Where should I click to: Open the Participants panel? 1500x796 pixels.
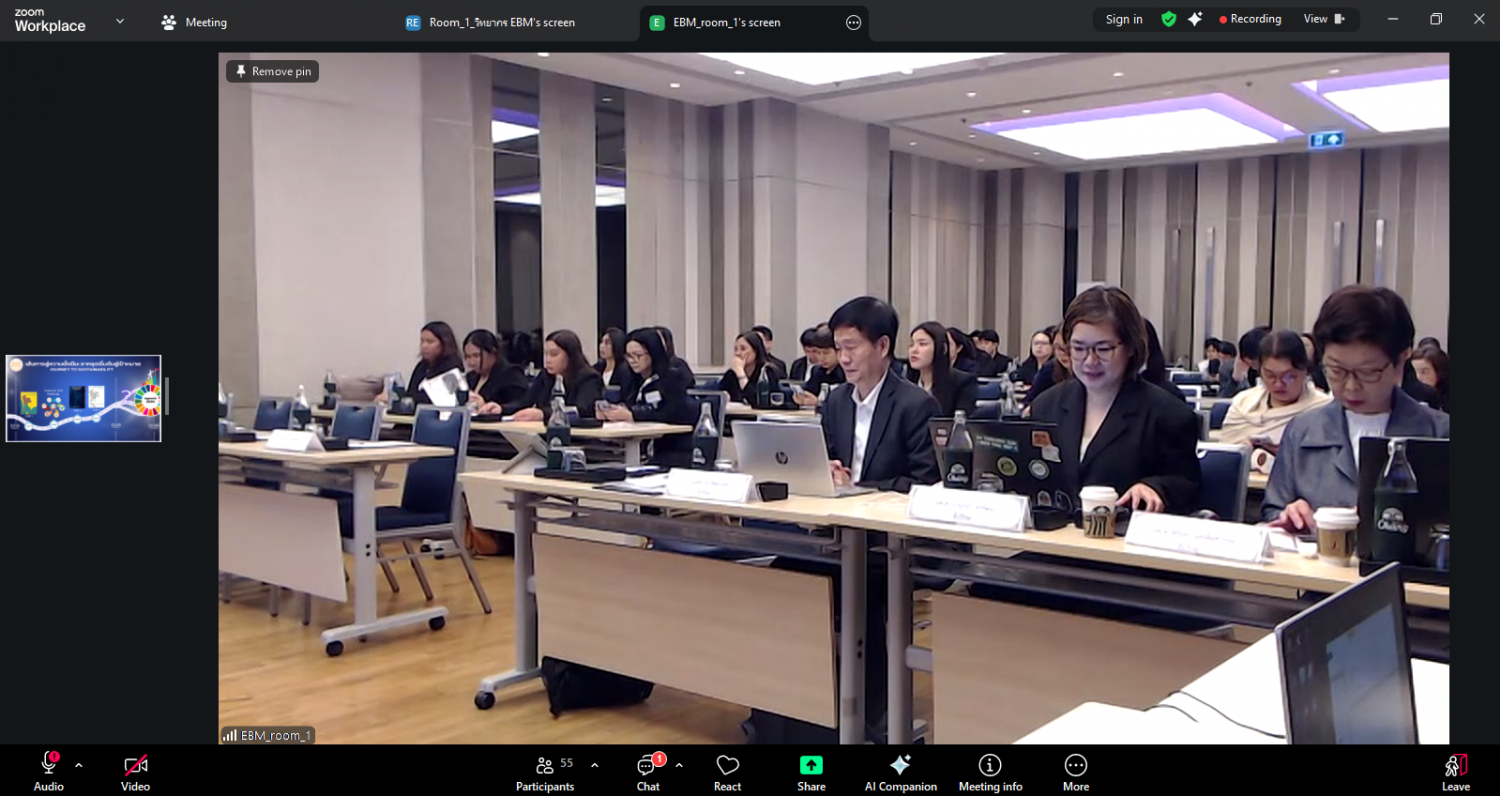546,769
